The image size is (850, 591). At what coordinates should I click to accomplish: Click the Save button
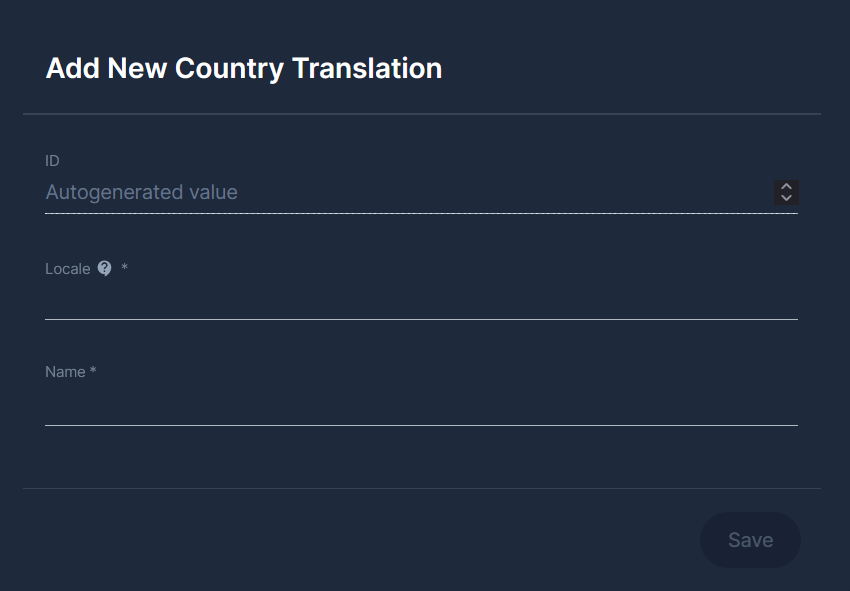(750, 540)
